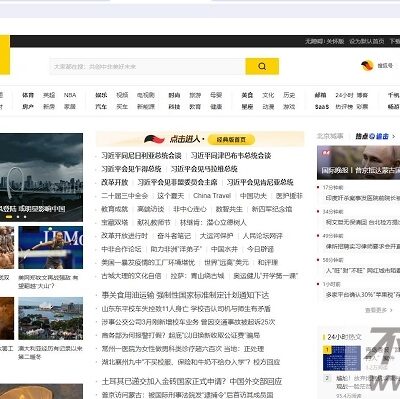Open the tennis player photo thumbnail
Image resolution: width=400 pixels, height=399 pixels.
(51, 248)
